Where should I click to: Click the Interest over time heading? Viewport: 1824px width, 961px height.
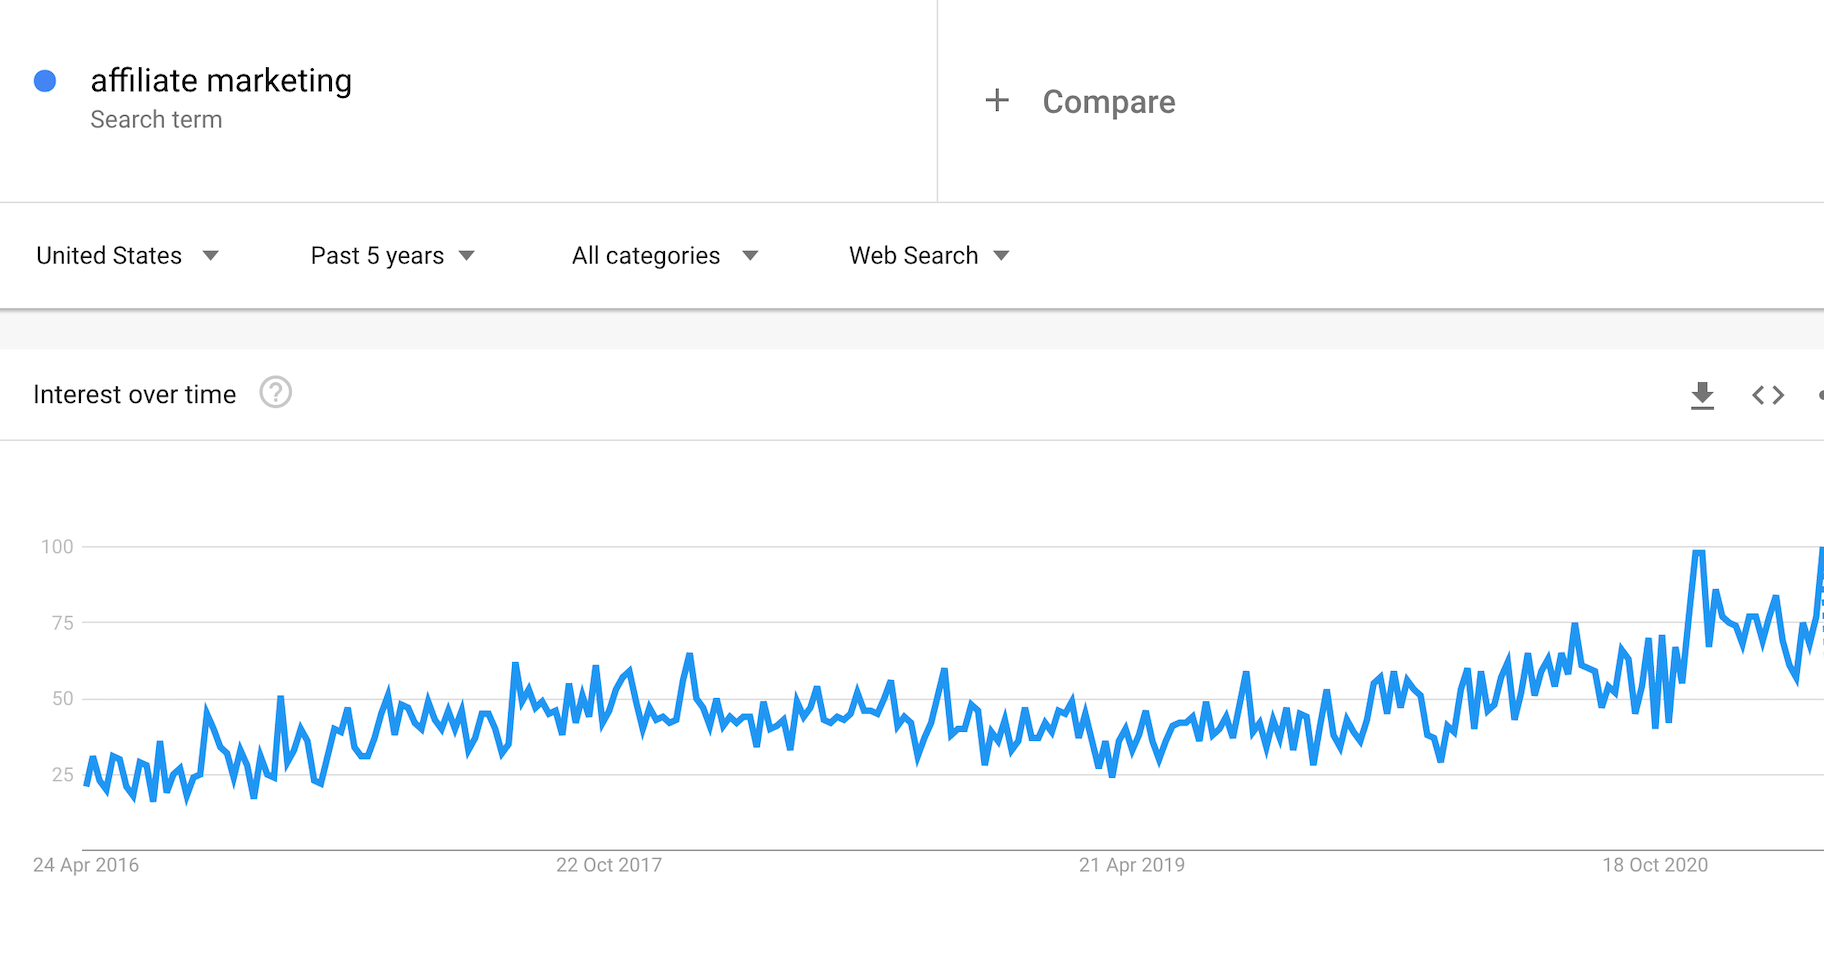tap(135, 395)
